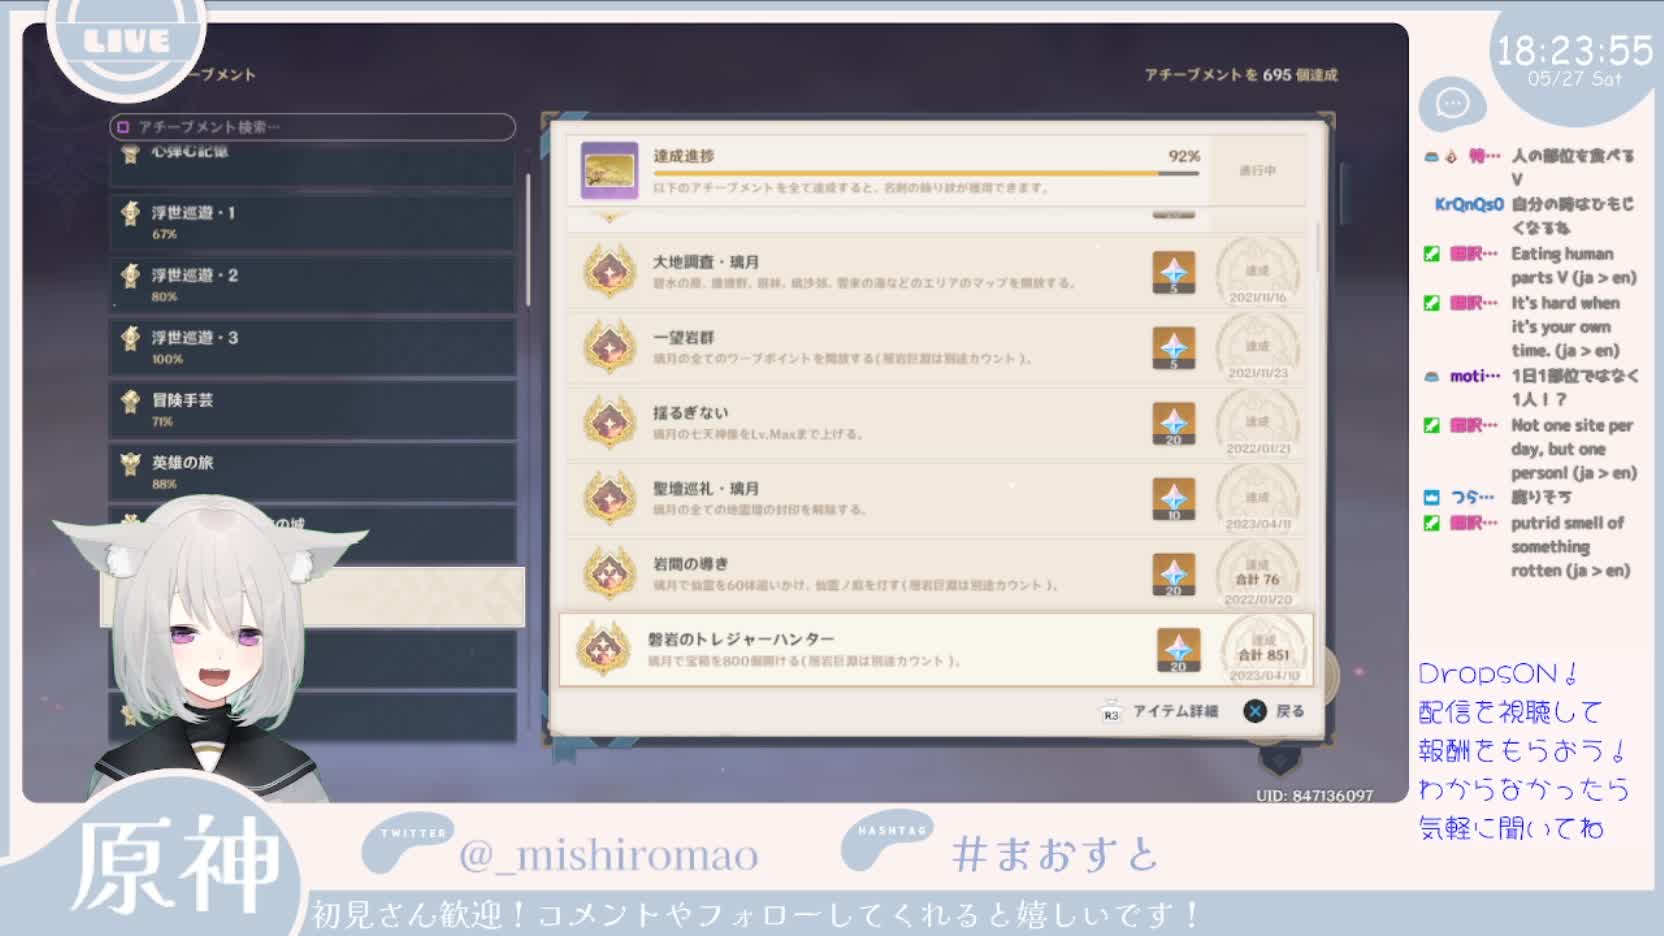Select 磐岩のトレジャーハンター achievement row
This screenshot has width=1664, height=936.
[x=936, y=649]
